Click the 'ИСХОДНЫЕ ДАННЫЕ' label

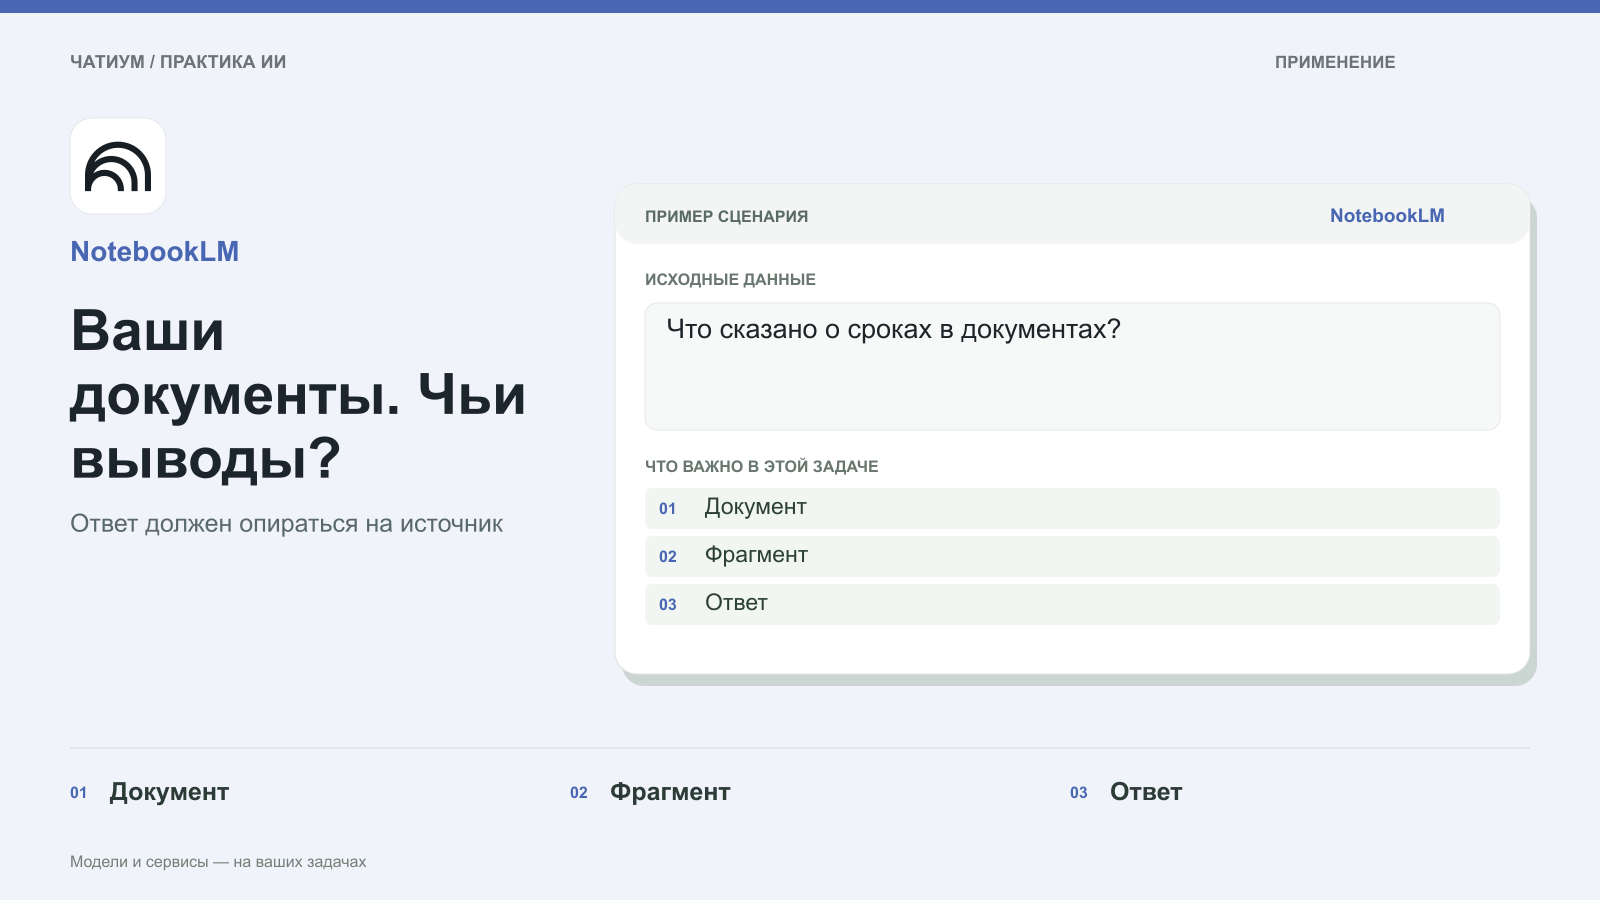pos(730,280)
